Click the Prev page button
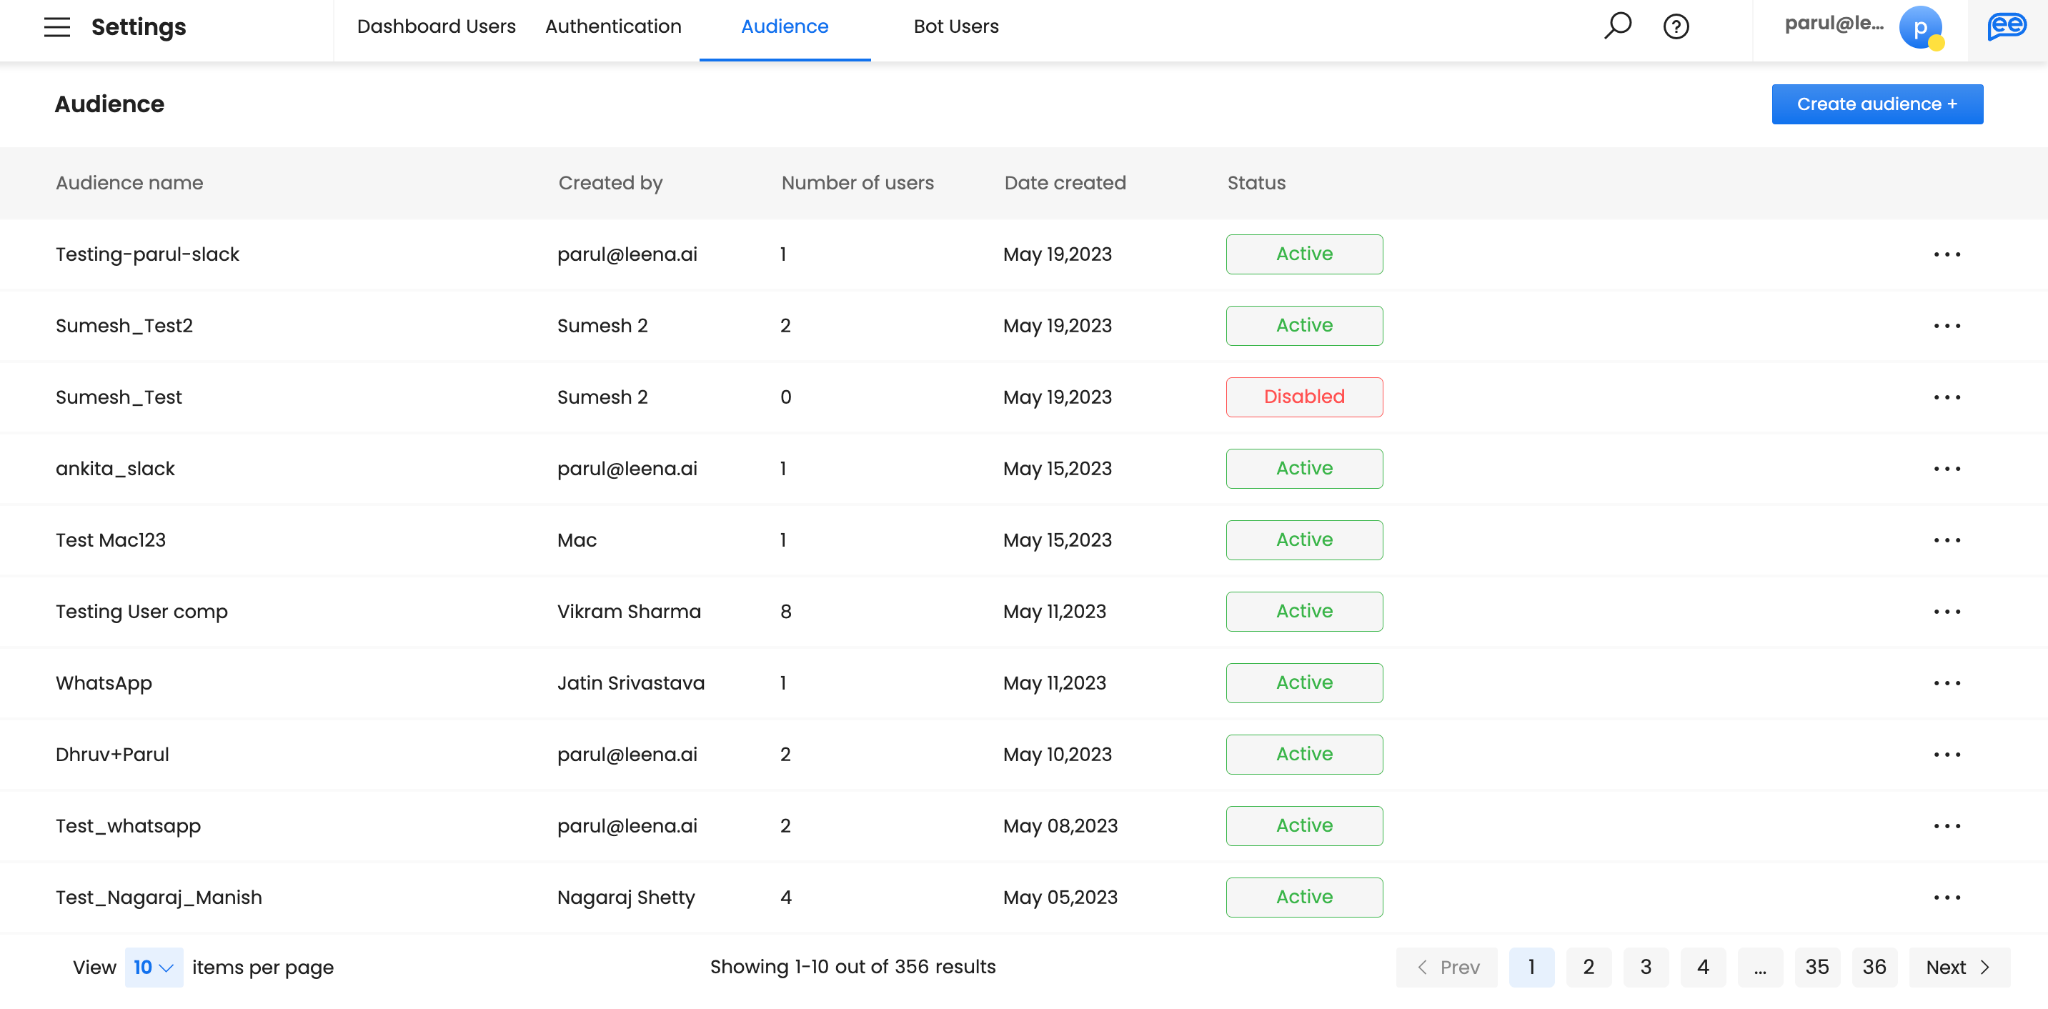The height and width of the screenshot is (1009, 2048). click(1447, 967)
